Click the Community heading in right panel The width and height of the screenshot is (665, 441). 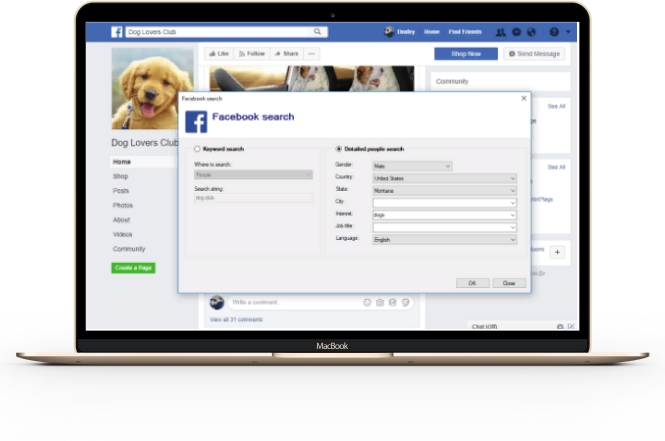tap(452, 81)
